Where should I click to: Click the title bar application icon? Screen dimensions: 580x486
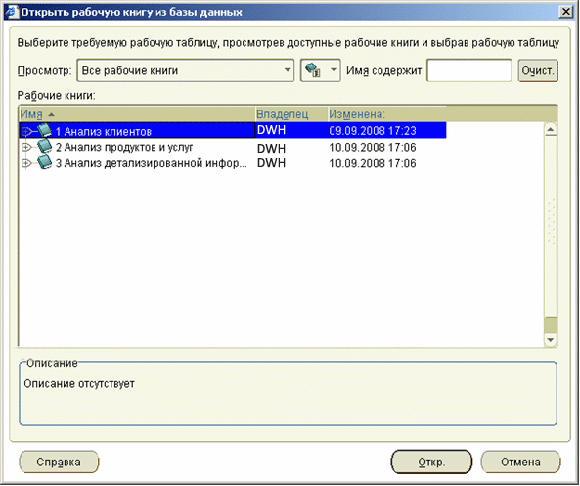tap(12, 12)
